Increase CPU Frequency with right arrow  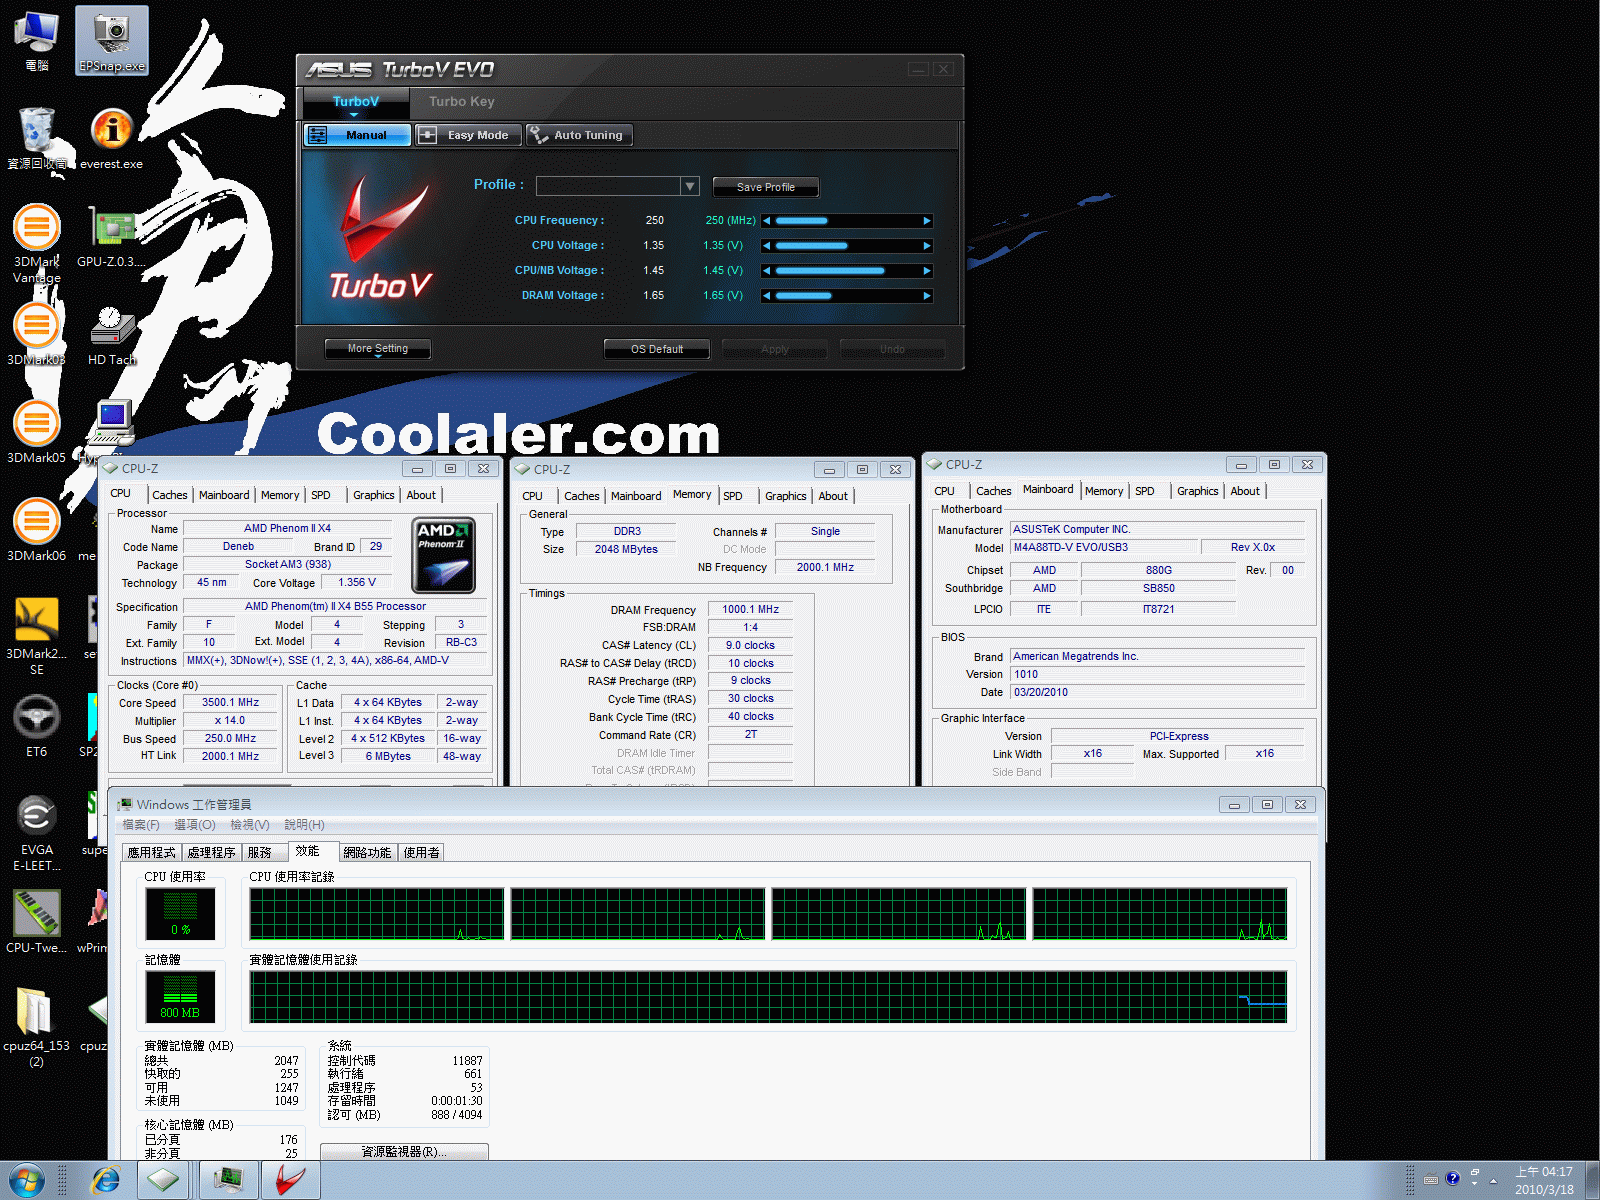[x=927, y=221]
